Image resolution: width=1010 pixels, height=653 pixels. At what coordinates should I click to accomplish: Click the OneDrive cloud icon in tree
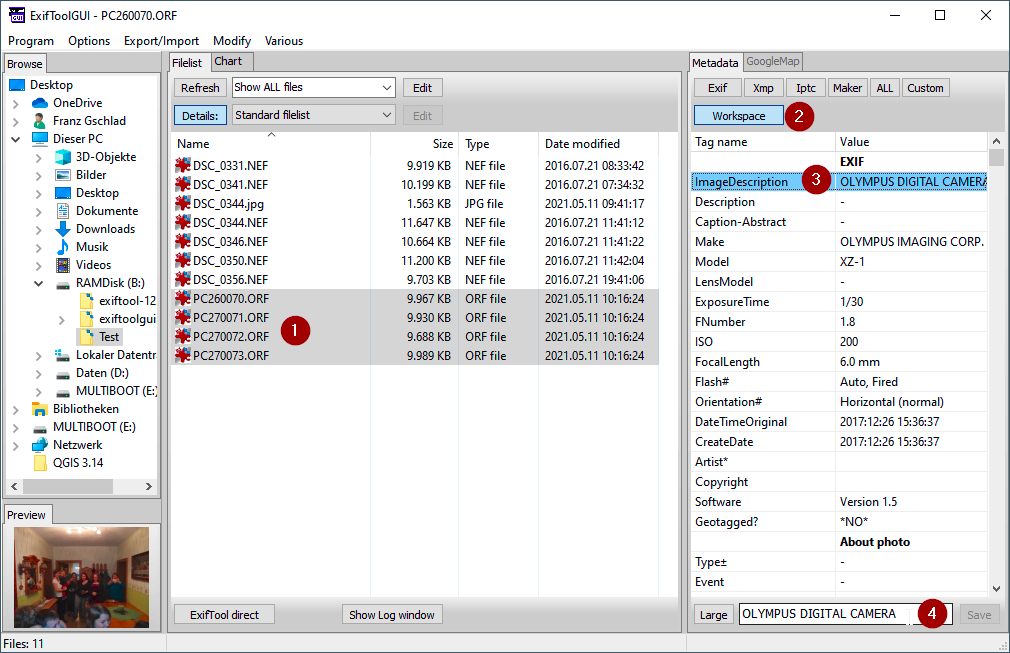(x=40, y=103)
